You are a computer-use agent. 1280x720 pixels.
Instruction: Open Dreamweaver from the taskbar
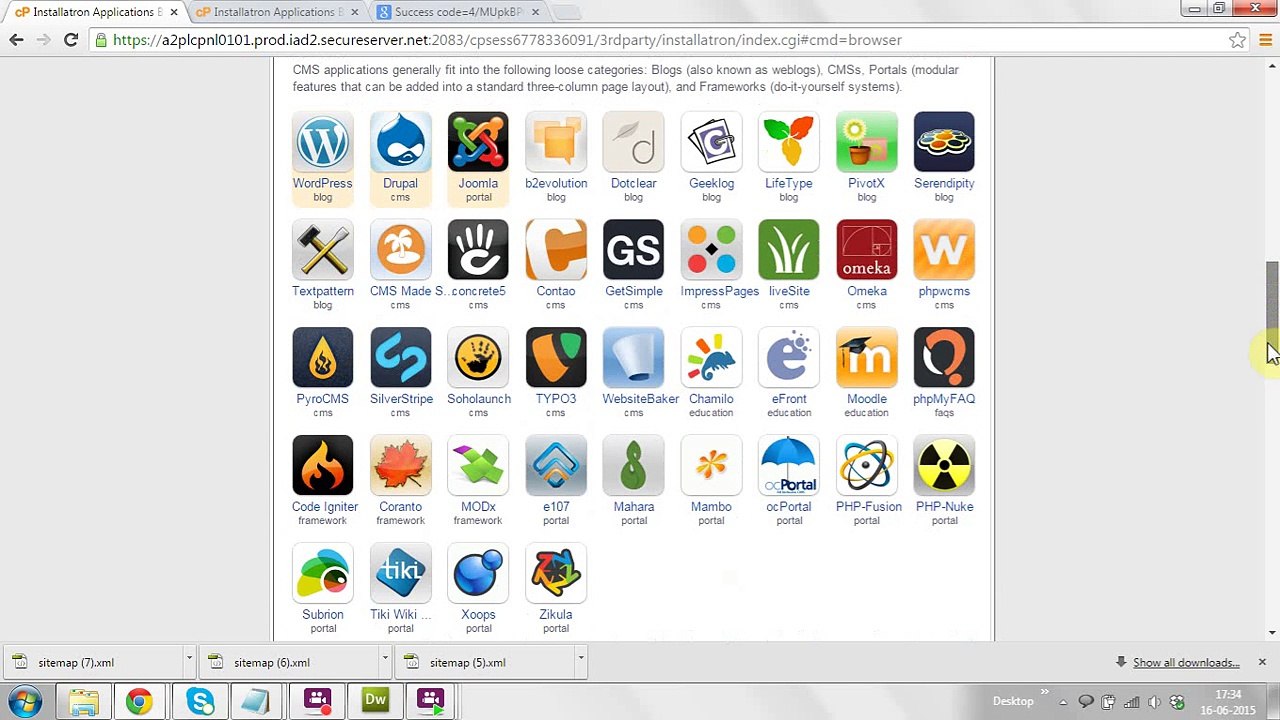coord(376,701)
